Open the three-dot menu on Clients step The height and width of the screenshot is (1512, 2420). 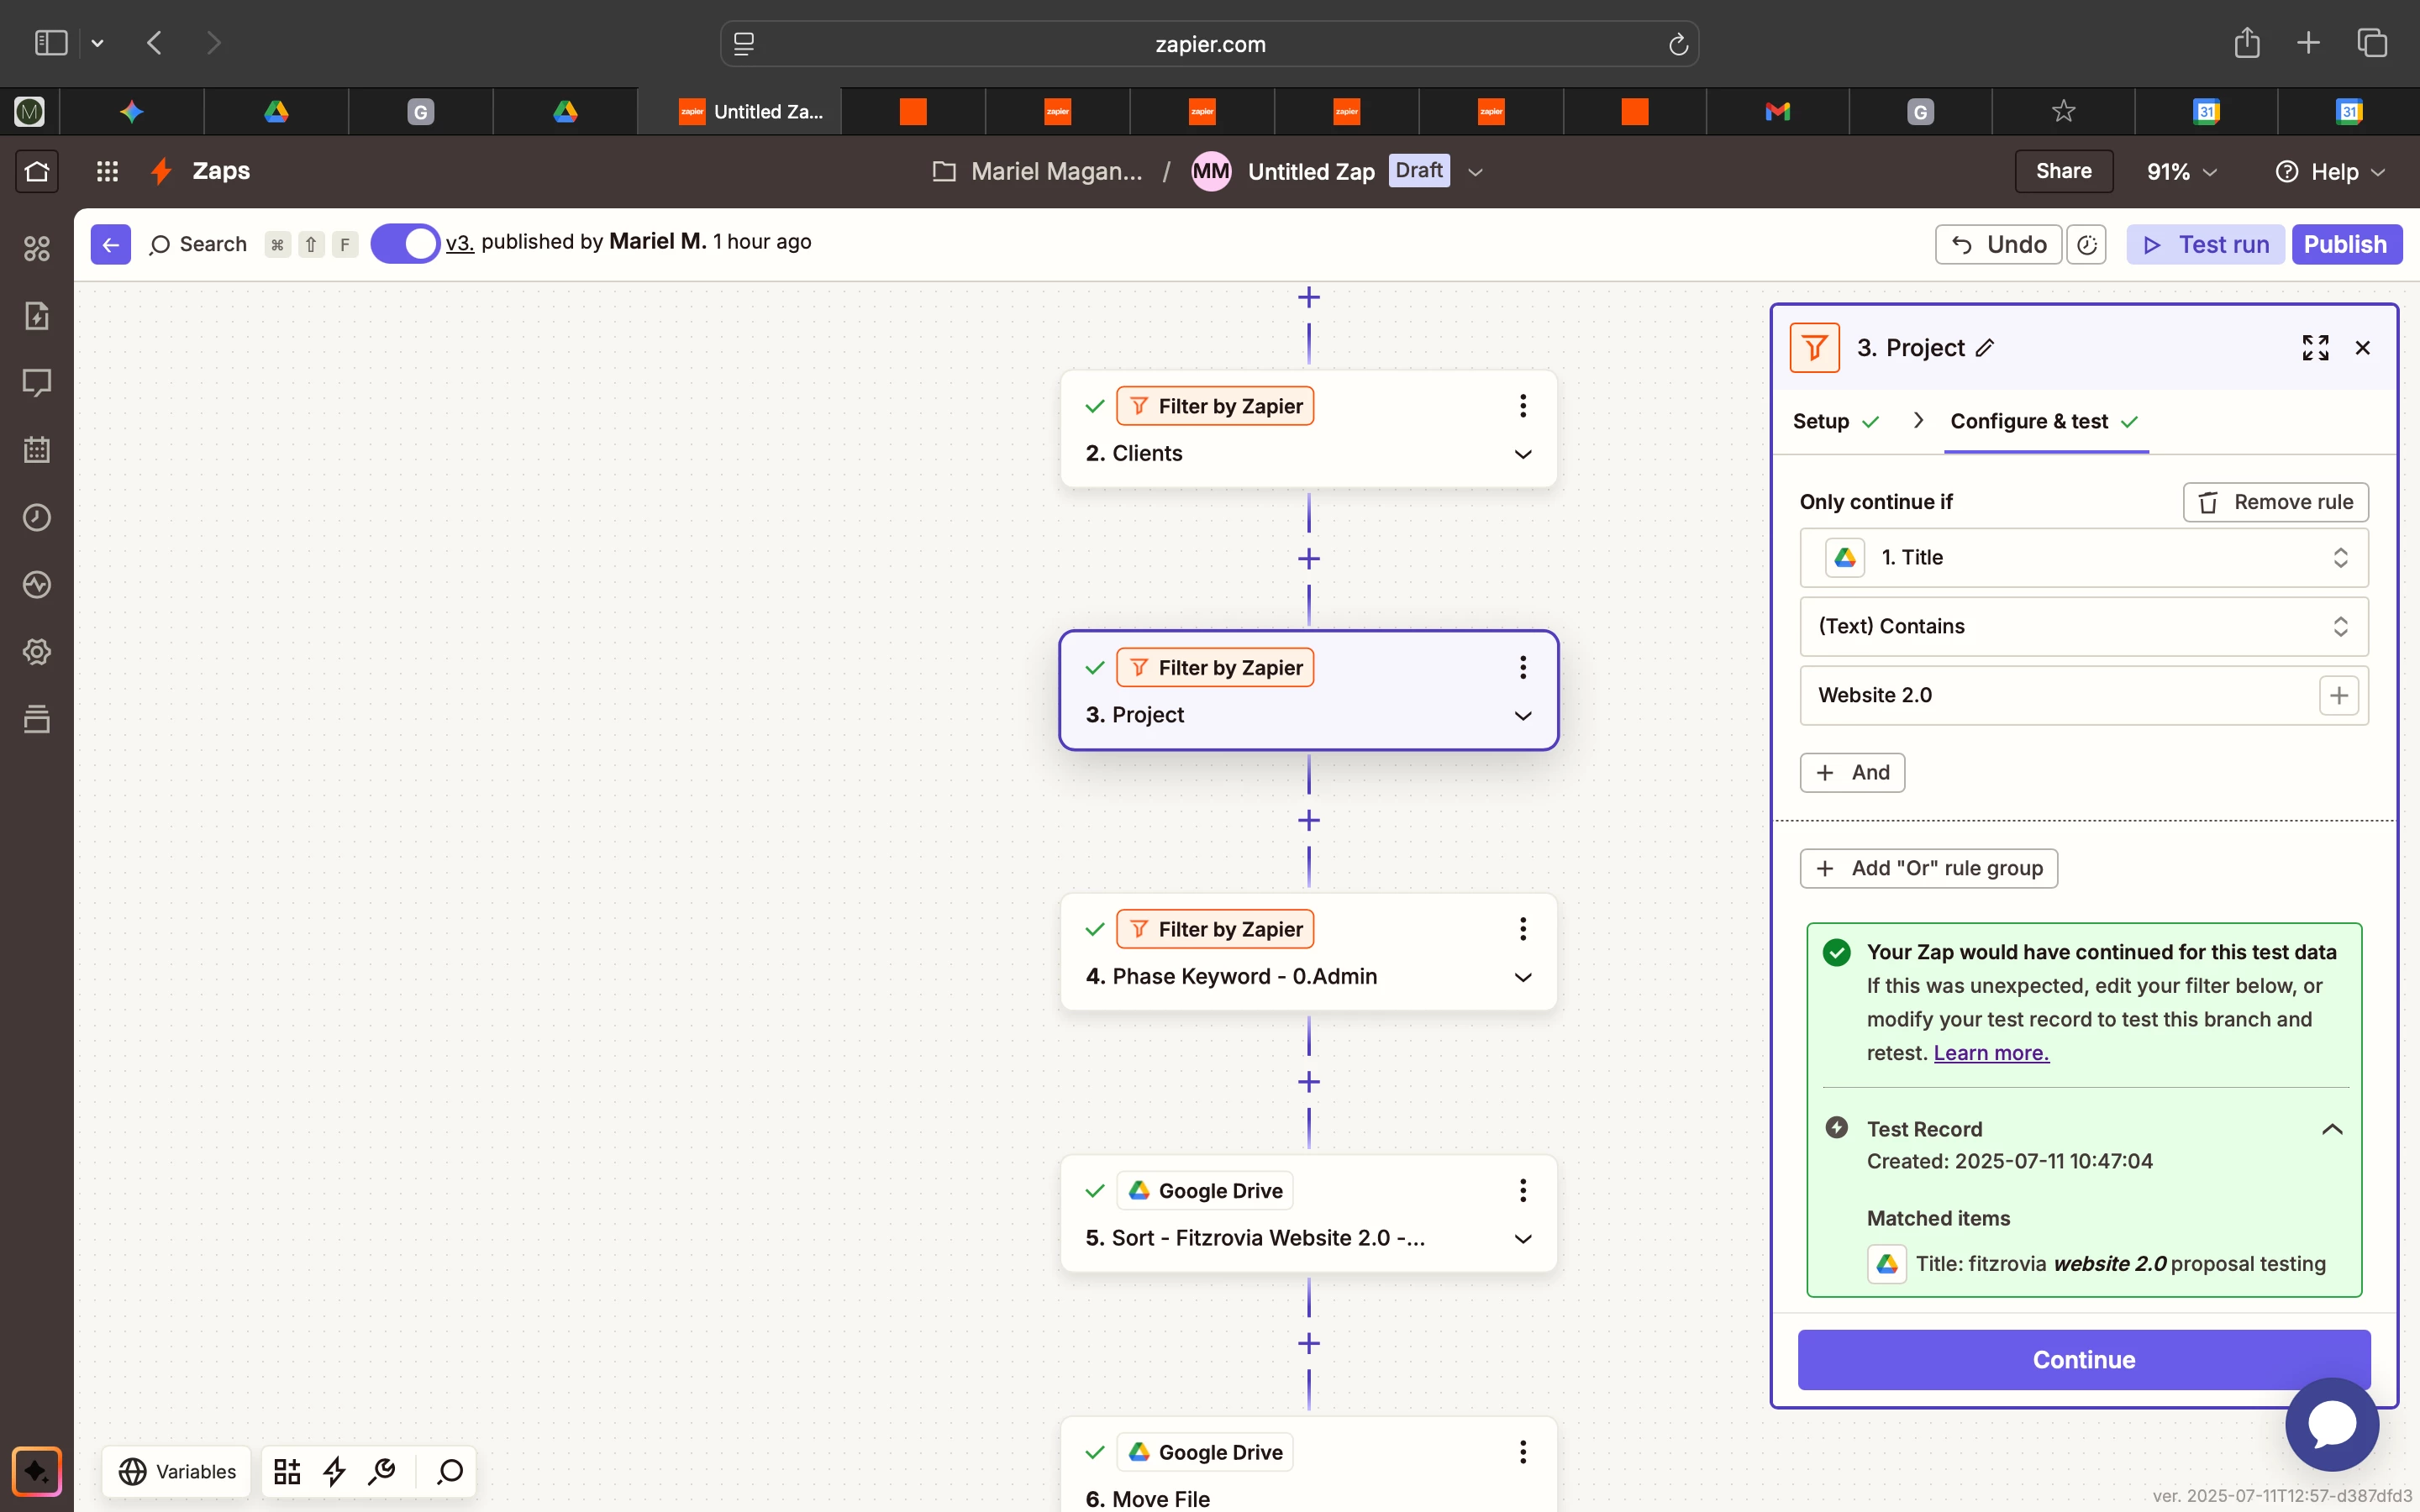(1522, 406)
